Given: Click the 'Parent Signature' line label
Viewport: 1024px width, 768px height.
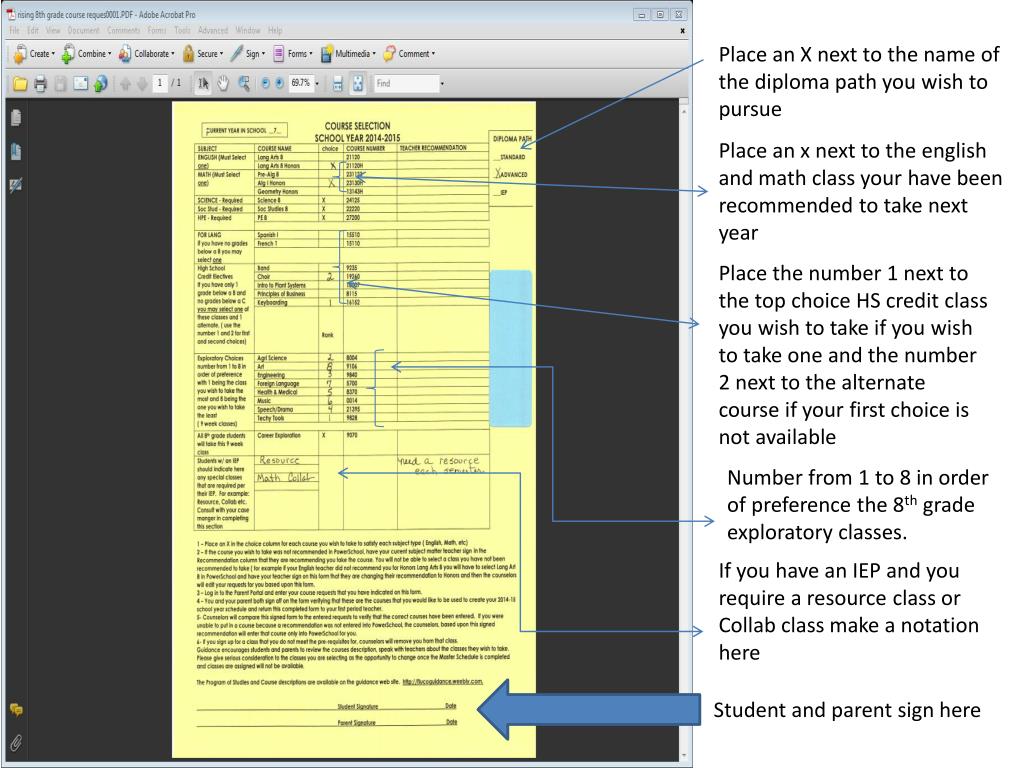Looking at the screenshot, I should [356, 723].
